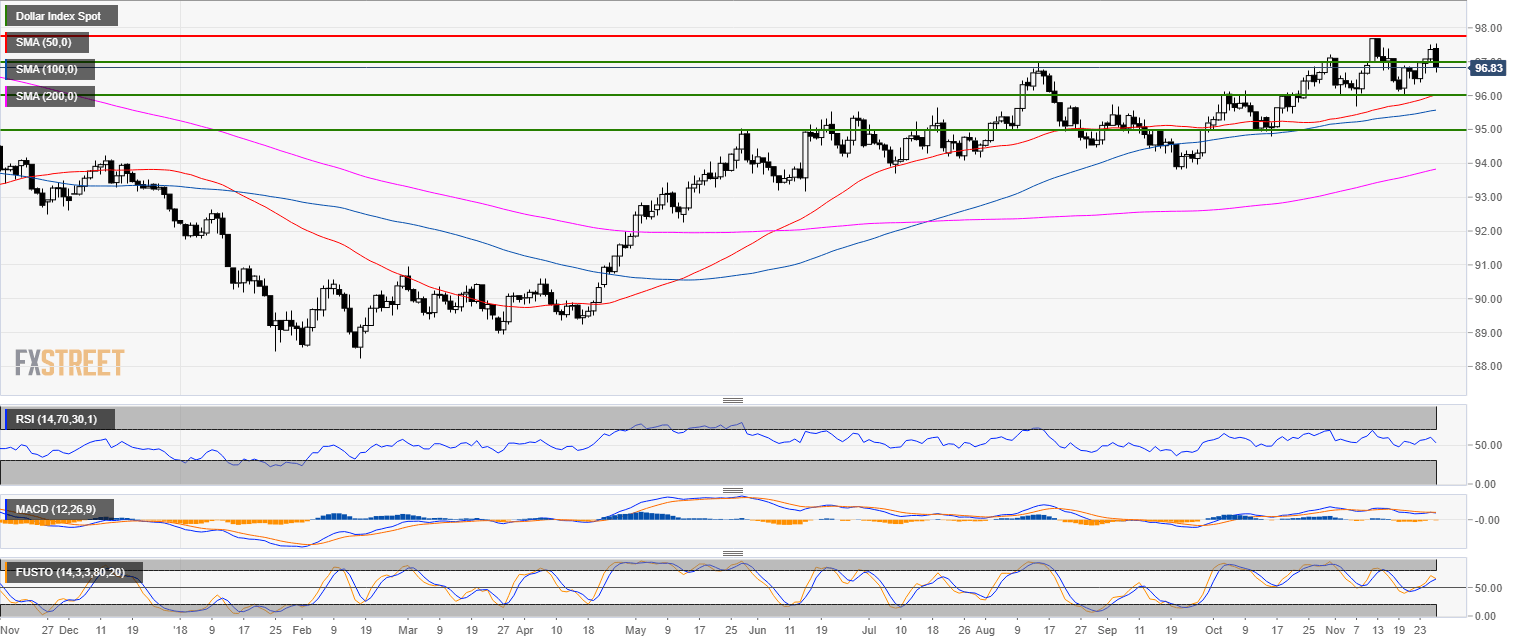Viewport: 1531px width, 643px height.
Task: Click the Oct month marker on the time axis
Action: coord(1213,632)
